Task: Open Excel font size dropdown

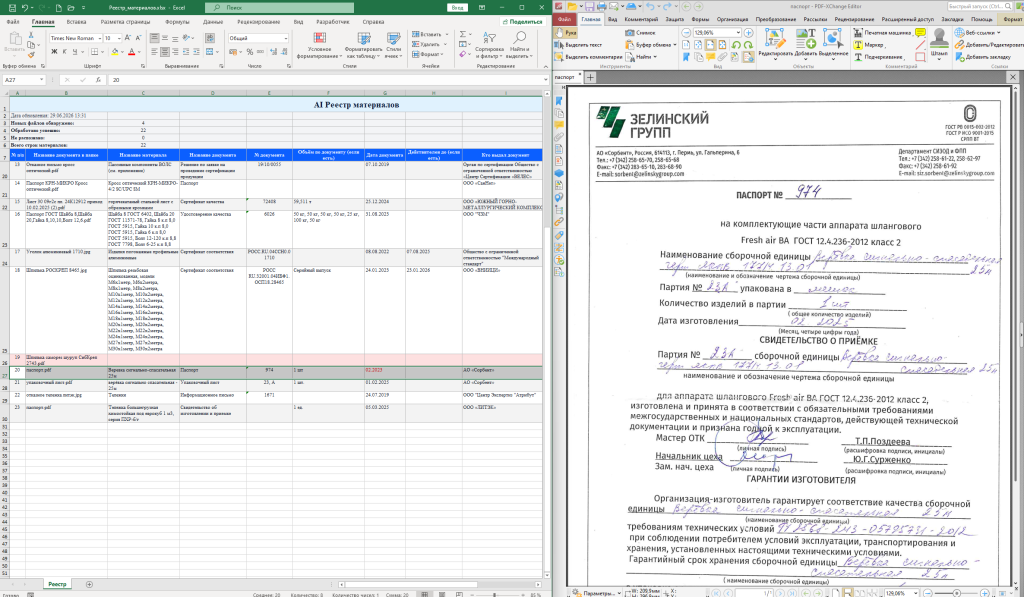Action: pyautogui.click(x=118, y=39)
